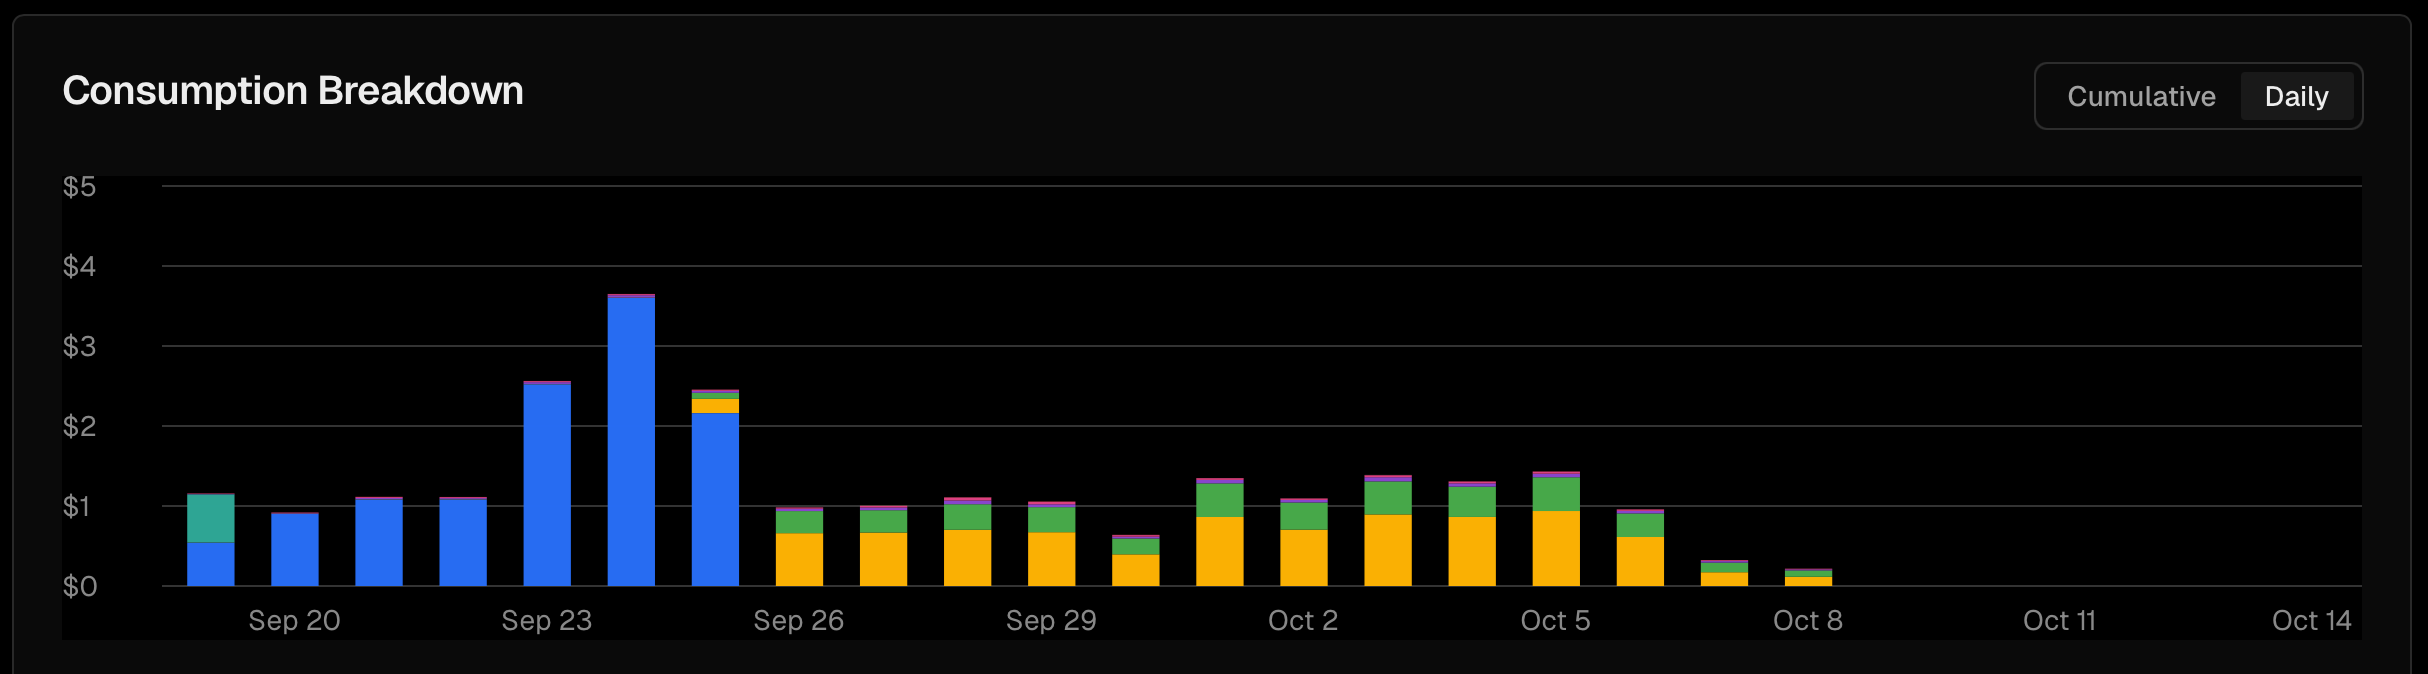Select the small bar for Oct 7

pyautogui.click(x=1724, y=573)
